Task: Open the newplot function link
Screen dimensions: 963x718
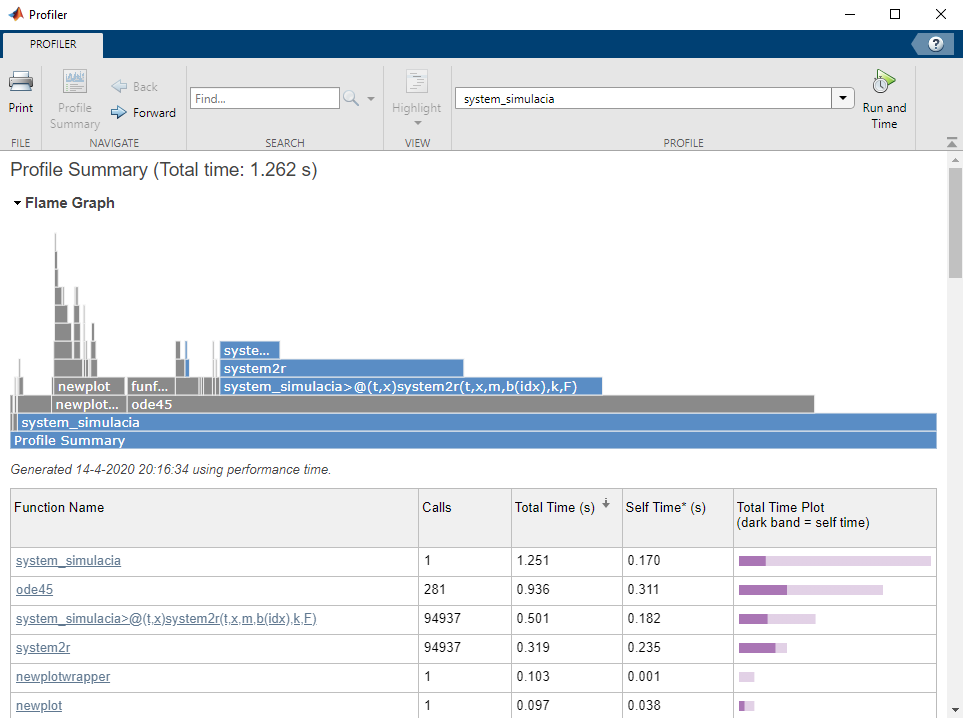Action: coord(39,706)
